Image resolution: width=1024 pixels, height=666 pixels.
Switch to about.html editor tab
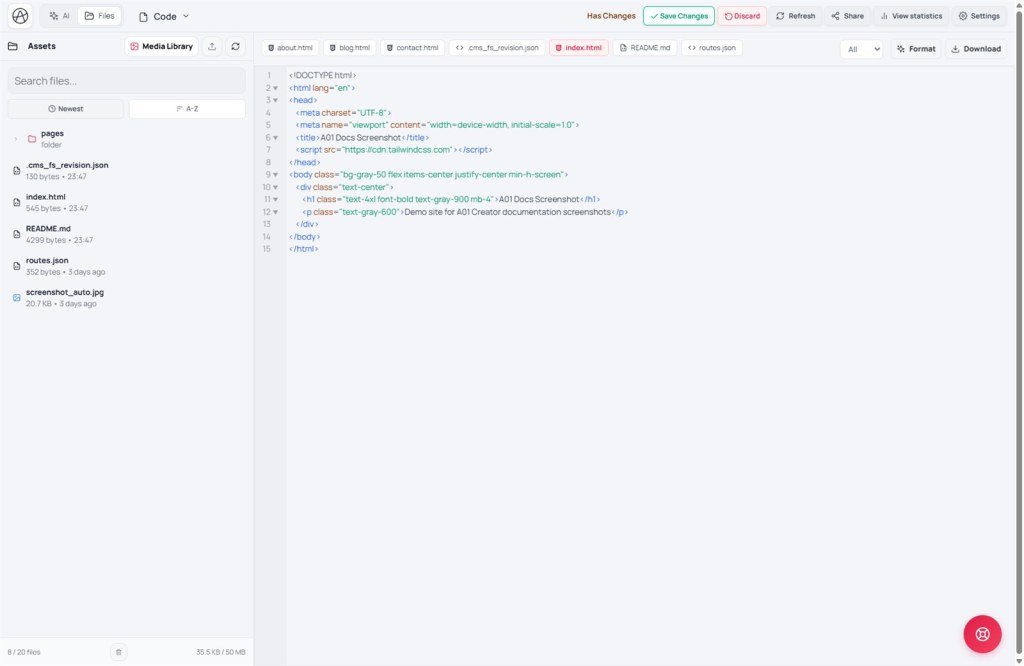290,48
